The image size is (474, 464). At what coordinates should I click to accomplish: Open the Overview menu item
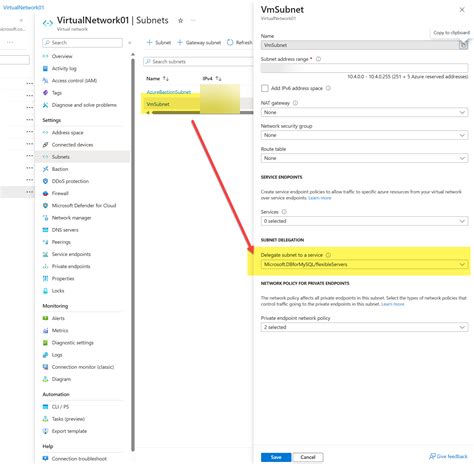click(x=62, y=56)
